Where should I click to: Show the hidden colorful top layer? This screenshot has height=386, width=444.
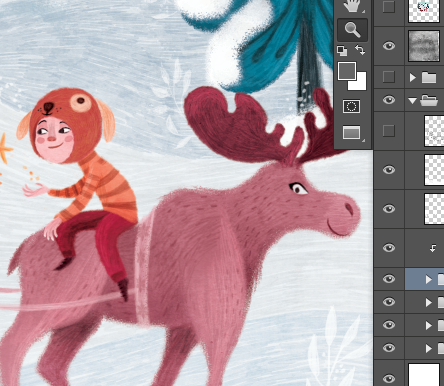tap(389, 7)
